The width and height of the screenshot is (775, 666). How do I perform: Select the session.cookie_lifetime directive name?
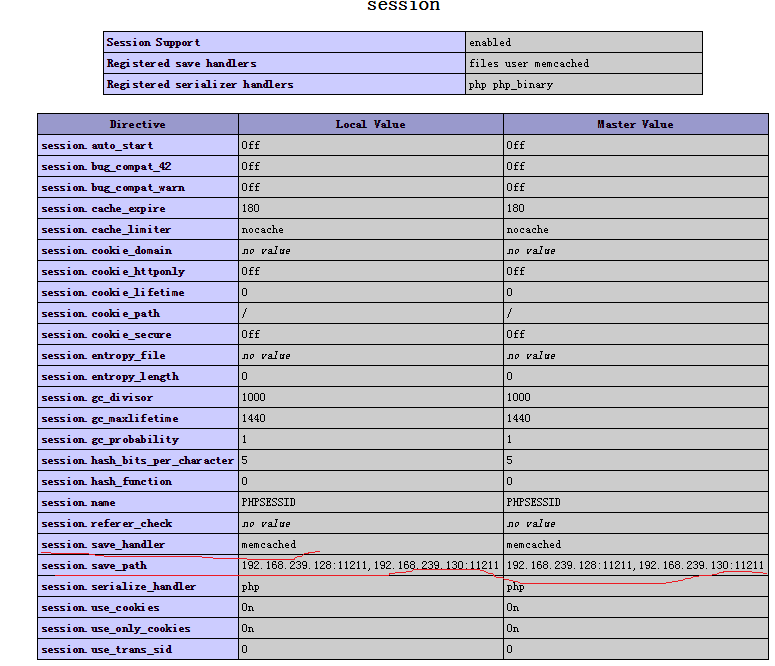[113, 293]
